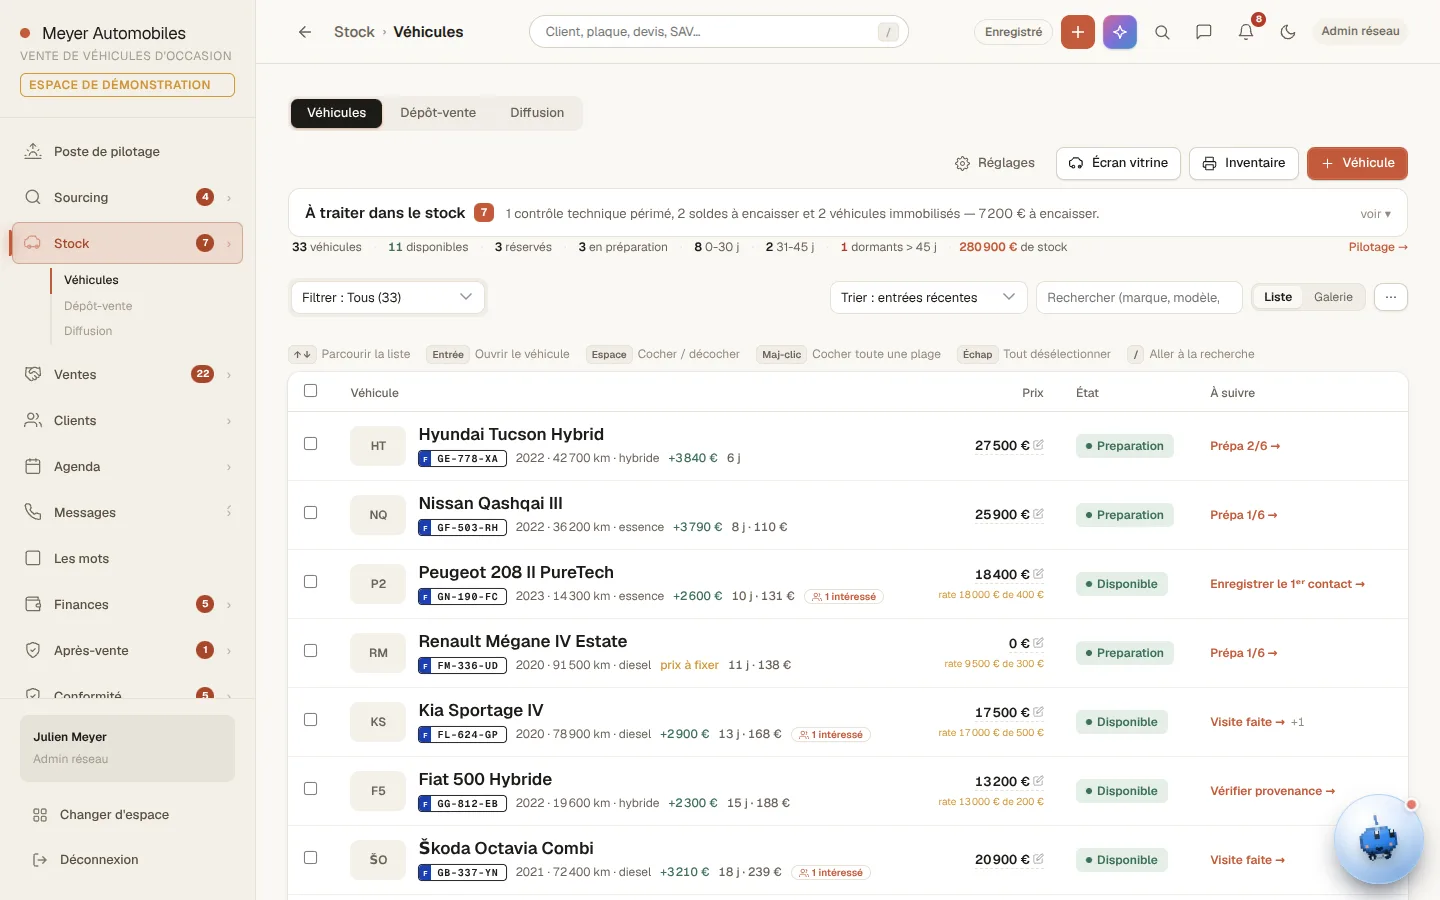Click Enregistrer le 1er contact link
1440x900 pixels.
(1287, 584)
